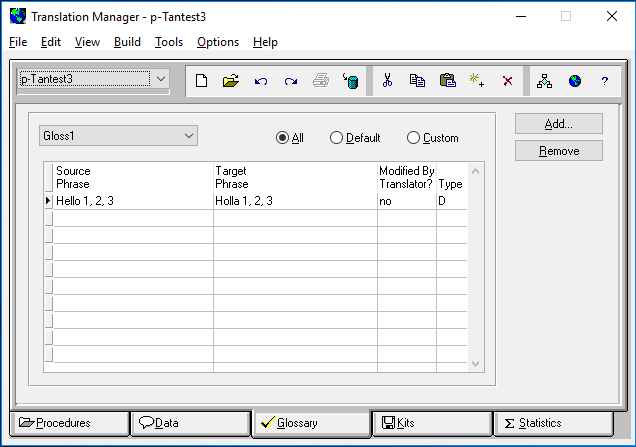The height and width of the screenshot is (447, 636).
Task: Click the Open folder toolbar icon
Action: tap(231, 81)
